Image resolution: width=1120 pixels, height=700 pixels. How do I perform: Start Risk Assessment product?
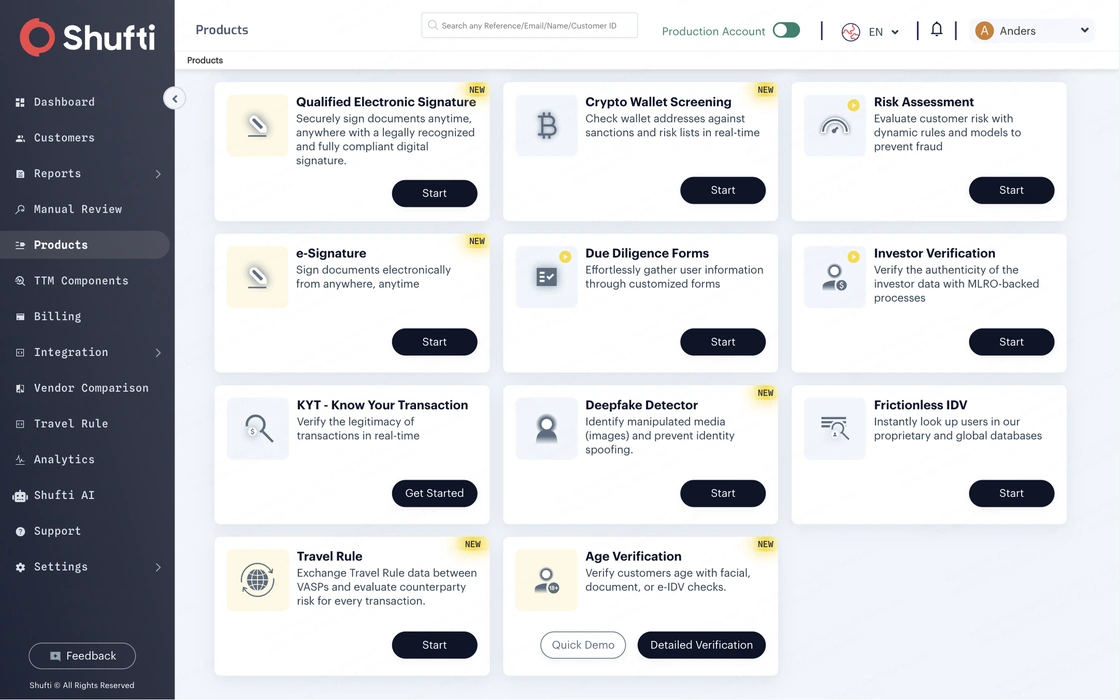point(1011,190)
